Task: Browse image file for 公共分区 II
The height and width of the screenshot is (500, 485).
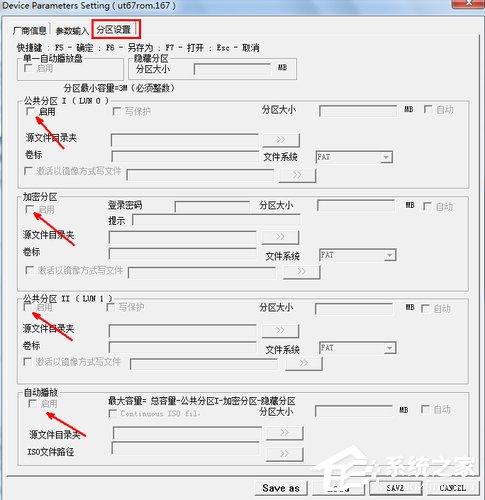Action: pyautogui.click(x=304, y=363)
